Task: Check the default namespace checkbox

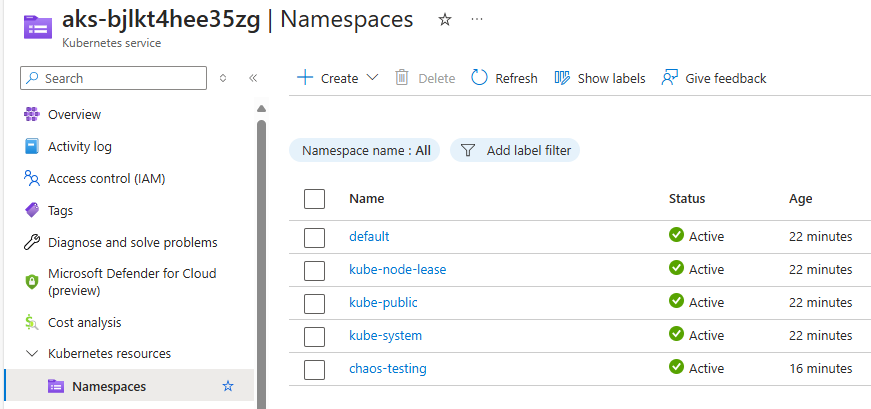Action: [314, 237]
